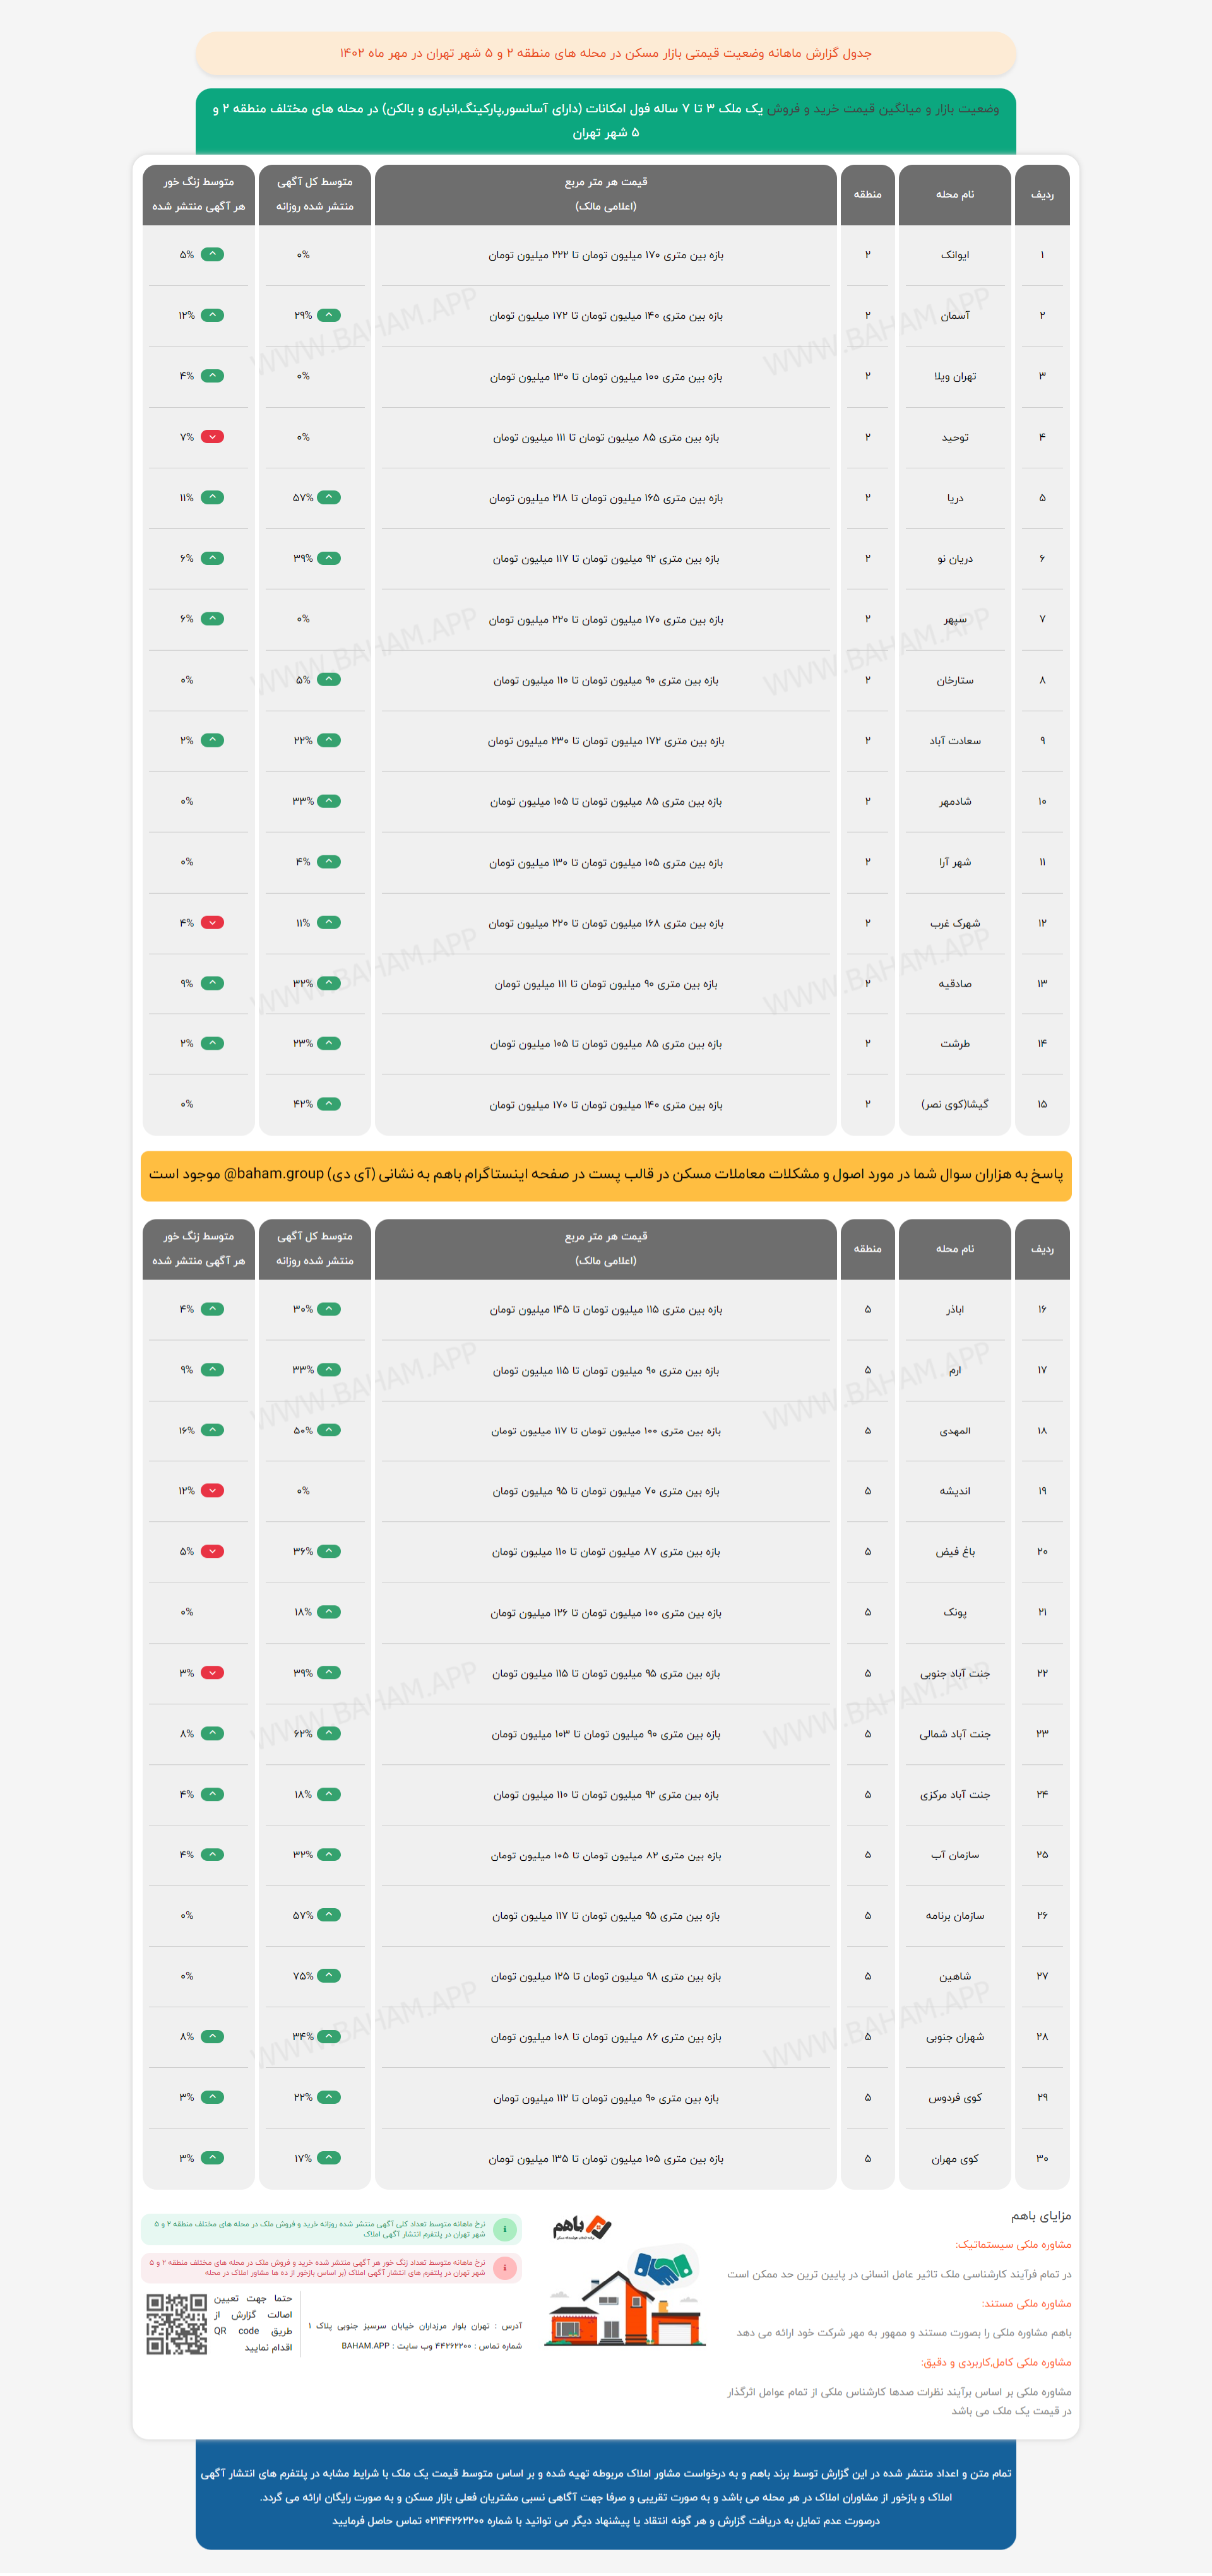Click the green up arrow beside 16% in the Almahdi row
This screenshot has width=1212, height=2576.
[x=212, y=1430]
